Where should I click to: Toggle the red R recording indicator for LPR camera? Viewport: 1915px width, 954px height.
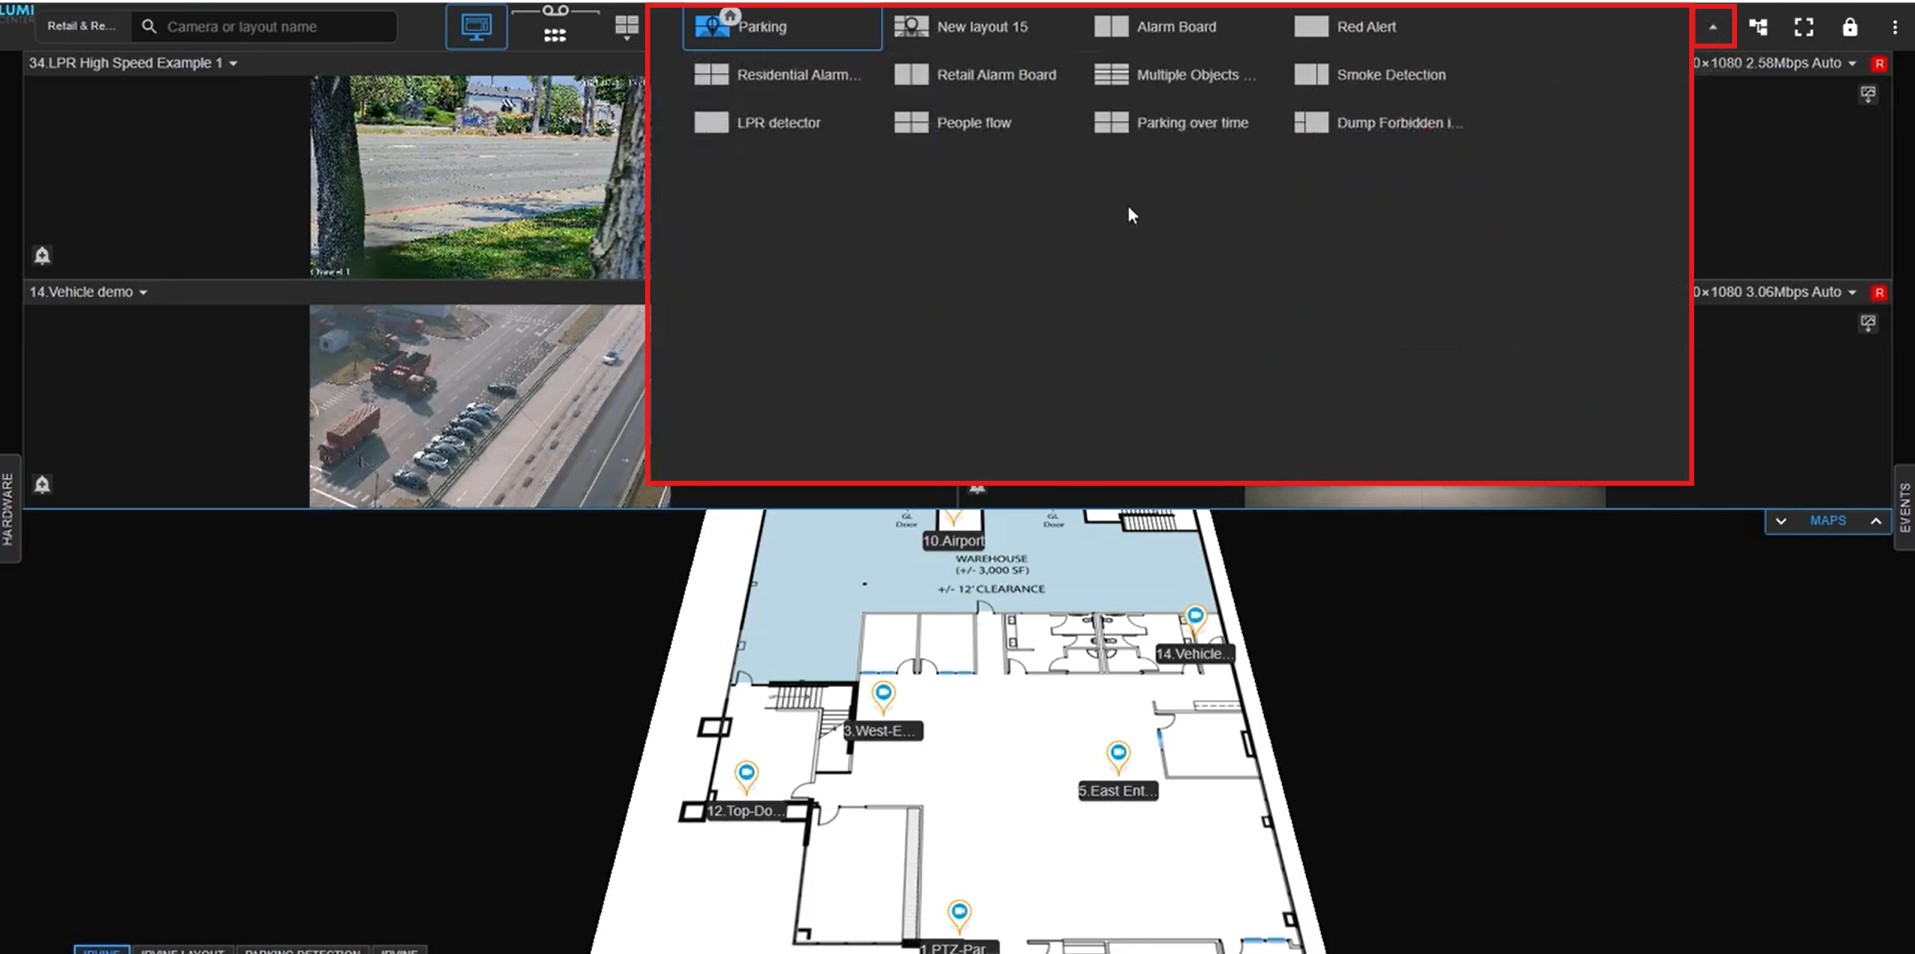click(1879, 63)
